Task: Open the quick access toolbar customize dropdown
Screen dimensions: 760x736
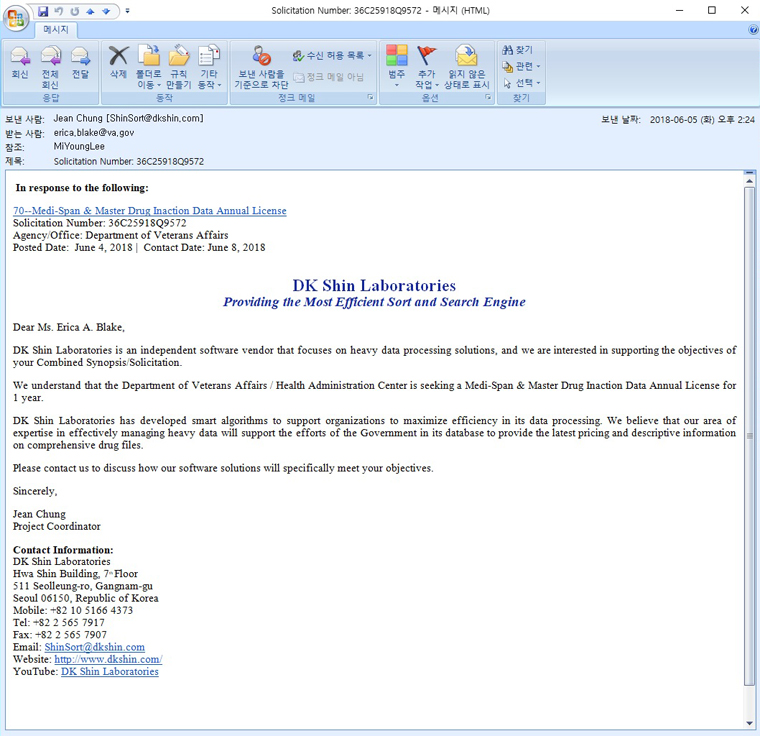Action: click(127, 11)
